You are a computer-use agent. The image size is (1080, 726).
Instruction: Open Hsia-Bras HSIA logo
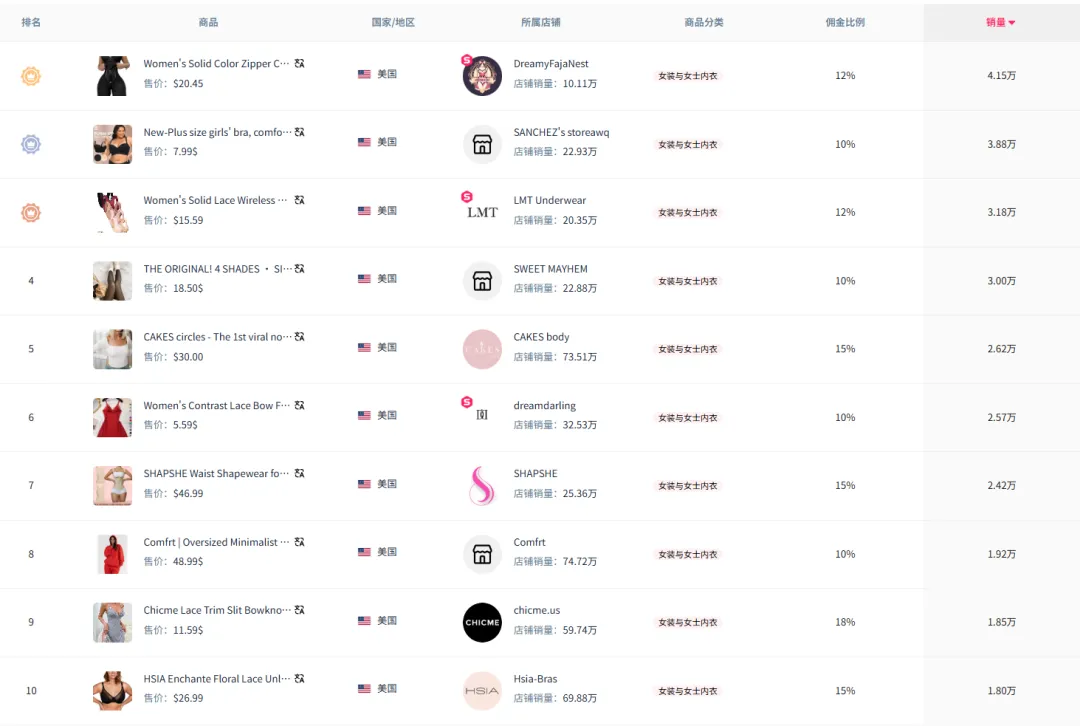482,690
